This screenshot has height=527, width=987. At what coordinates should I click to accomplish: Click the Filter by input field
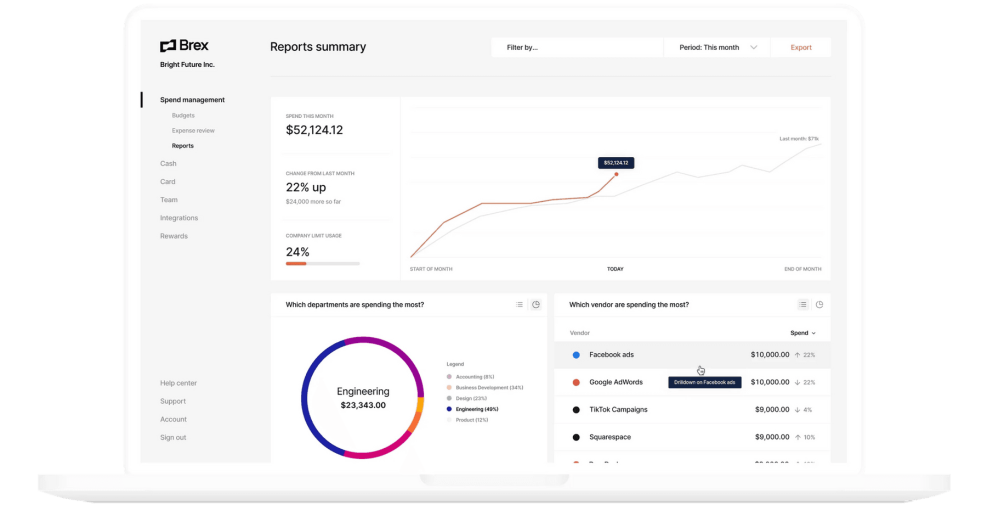click(x=577, y=47)
